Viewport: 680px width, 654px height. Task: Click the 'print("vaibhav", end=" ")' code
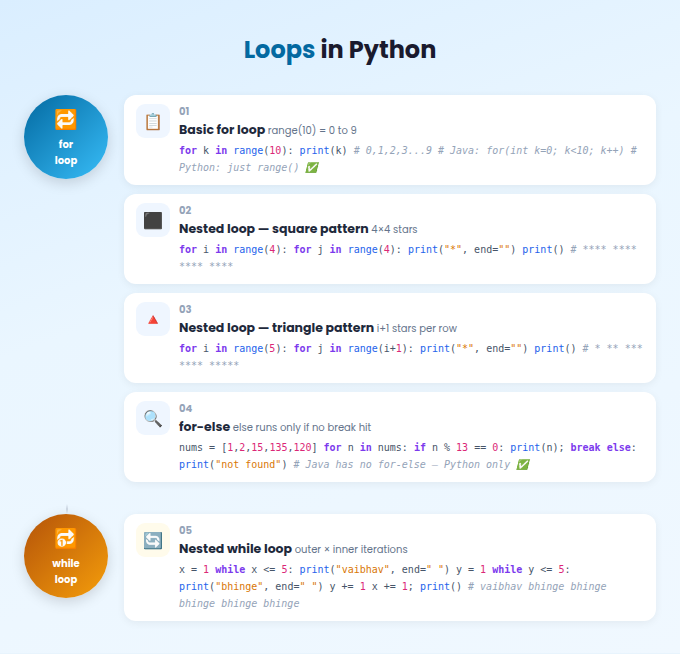[x=375, y=569]
